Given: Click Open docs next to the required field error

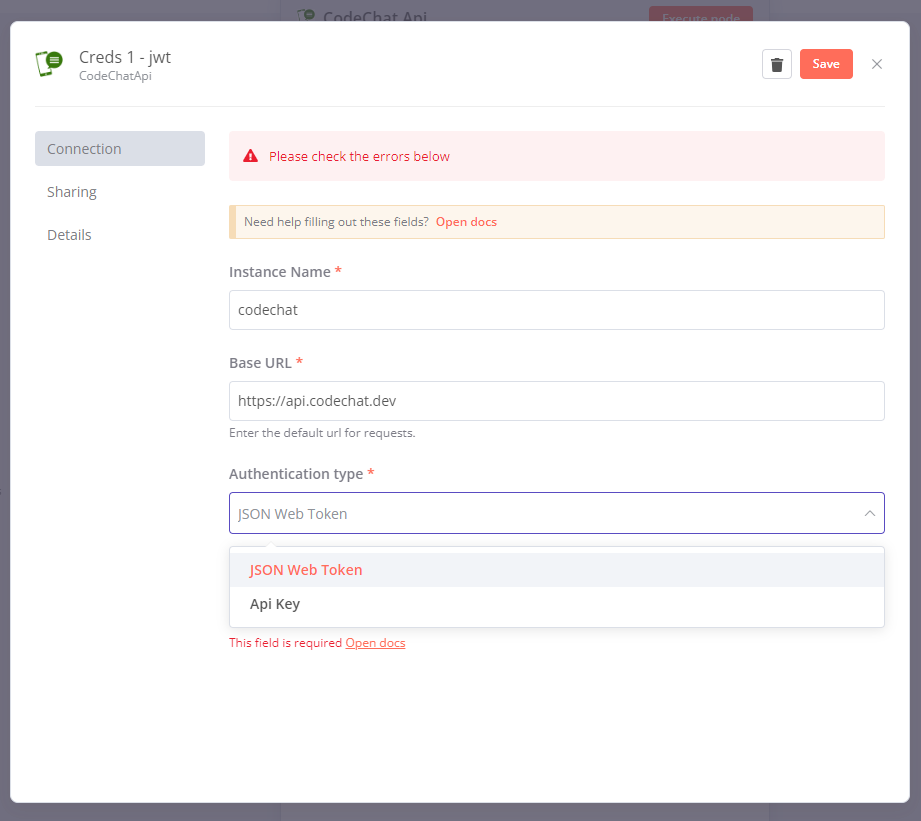Looking at the screenshot, I should [375, 643].
